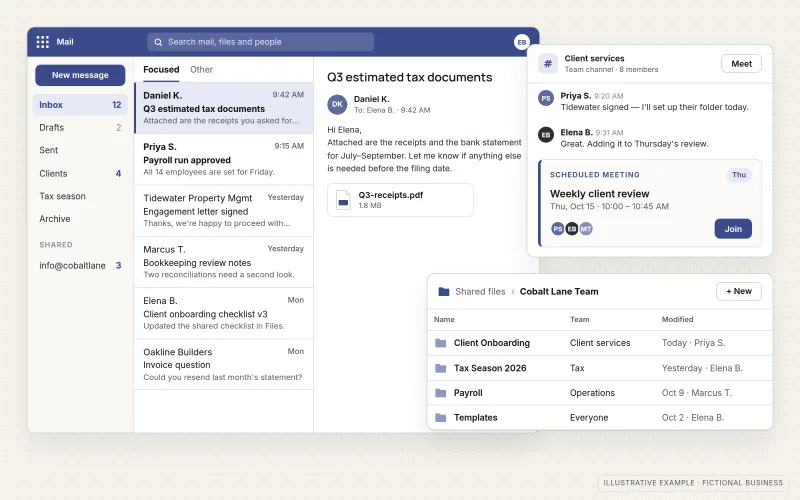Click the Client services channel hash icon
This screenshot has width=800, height=500.
click(x=547, y=64)
